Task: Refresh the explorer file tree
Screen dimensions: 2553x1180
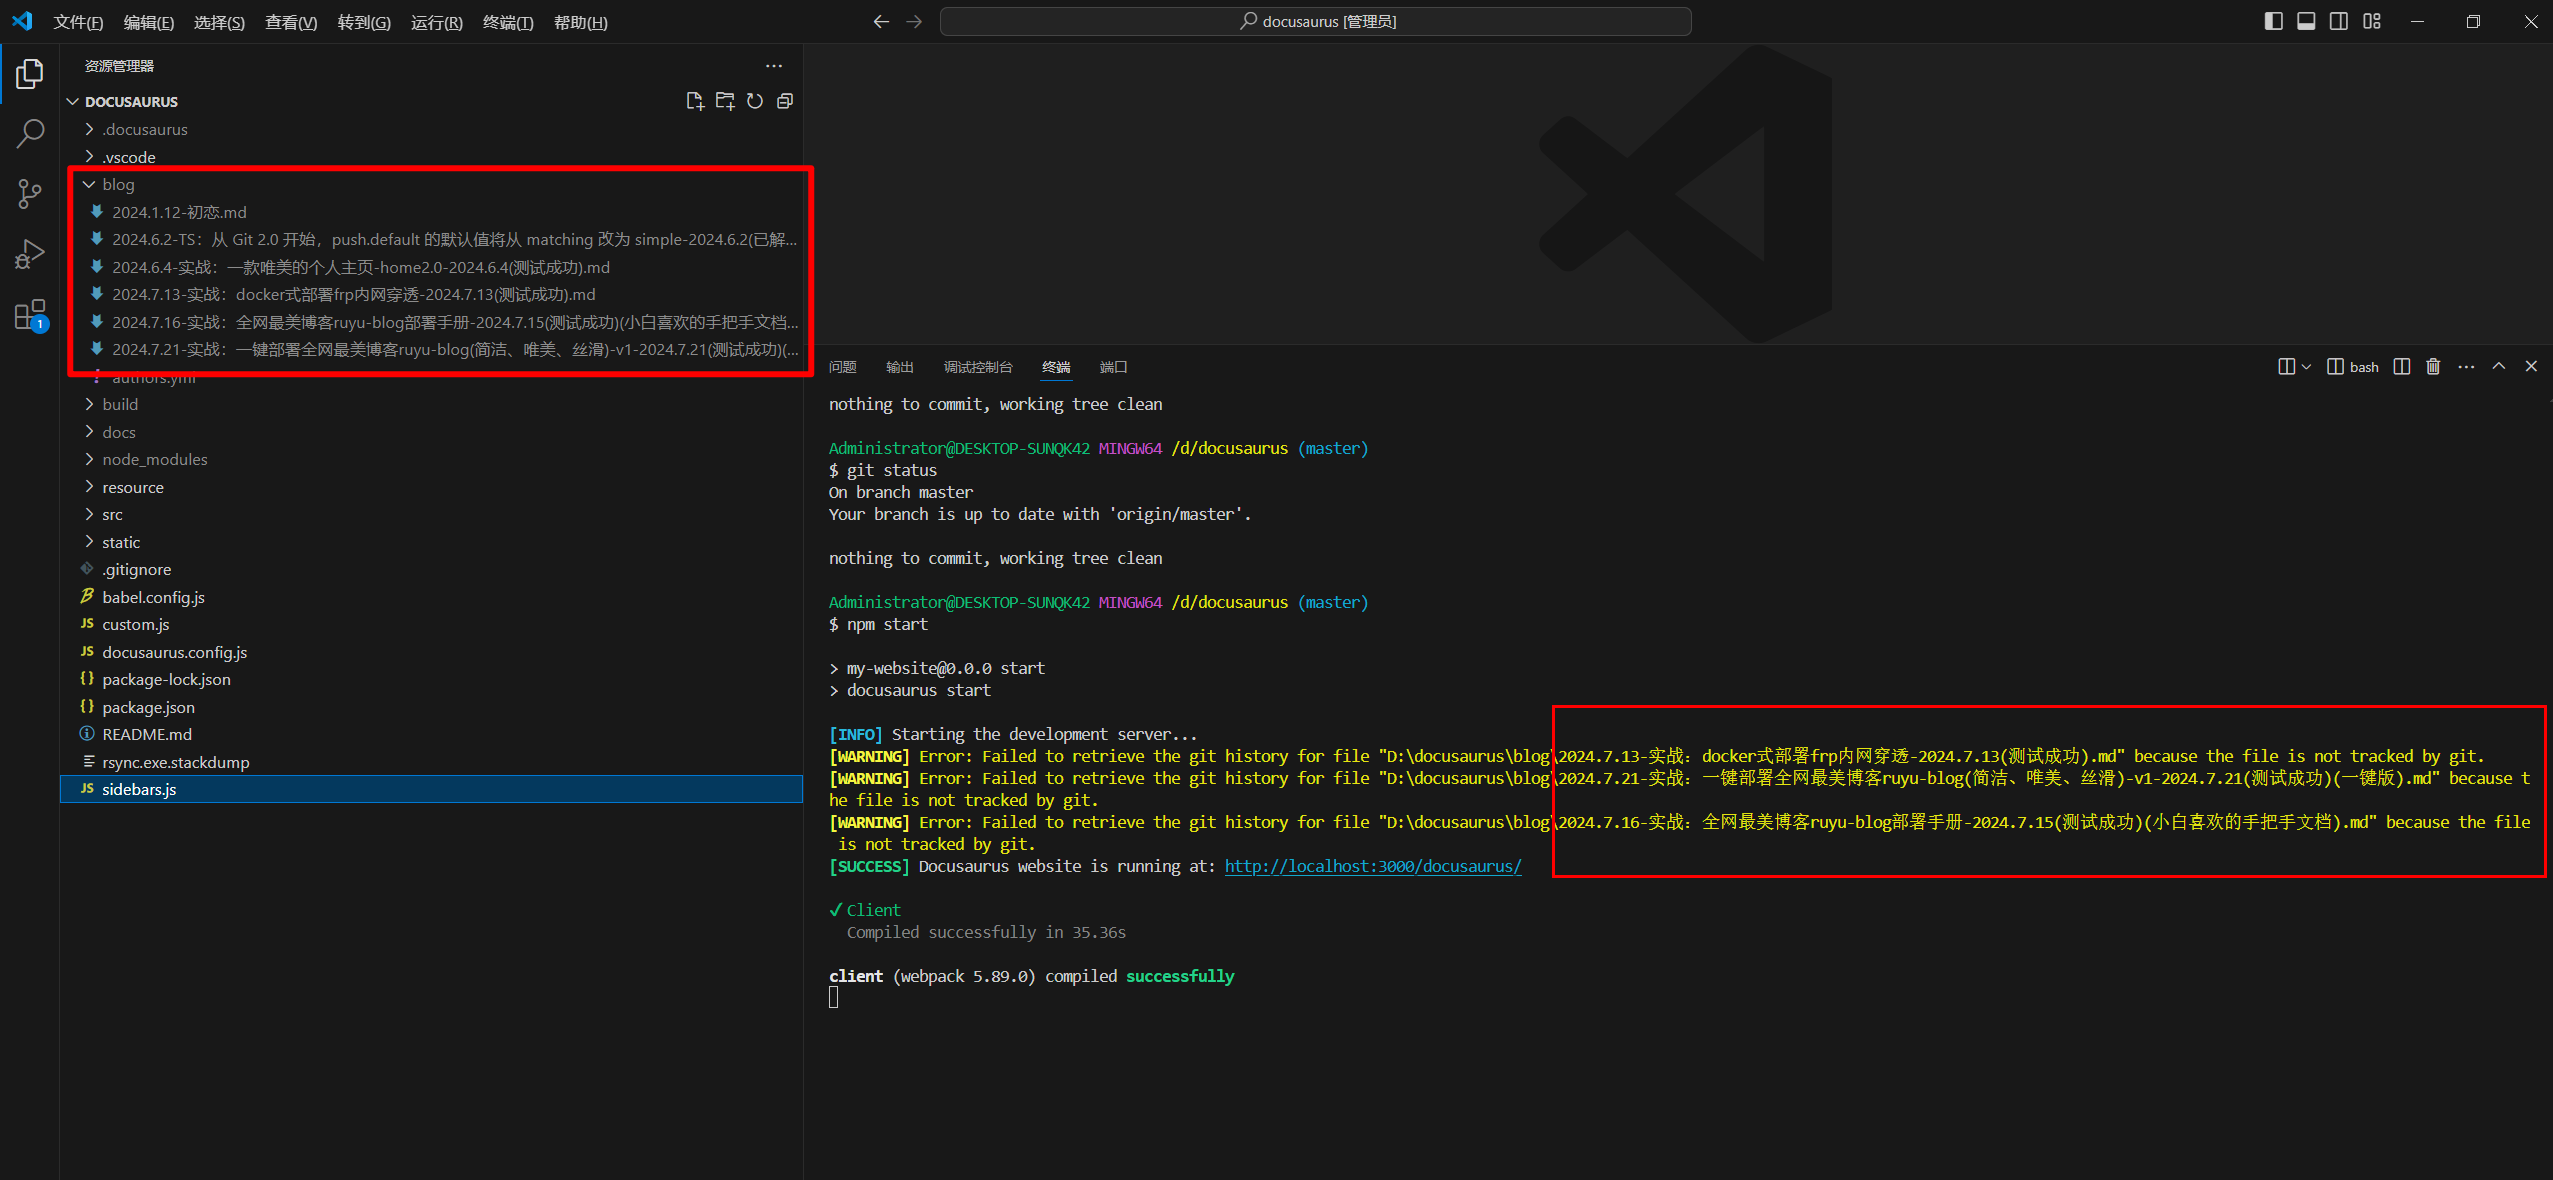Action: pos(755,101)
